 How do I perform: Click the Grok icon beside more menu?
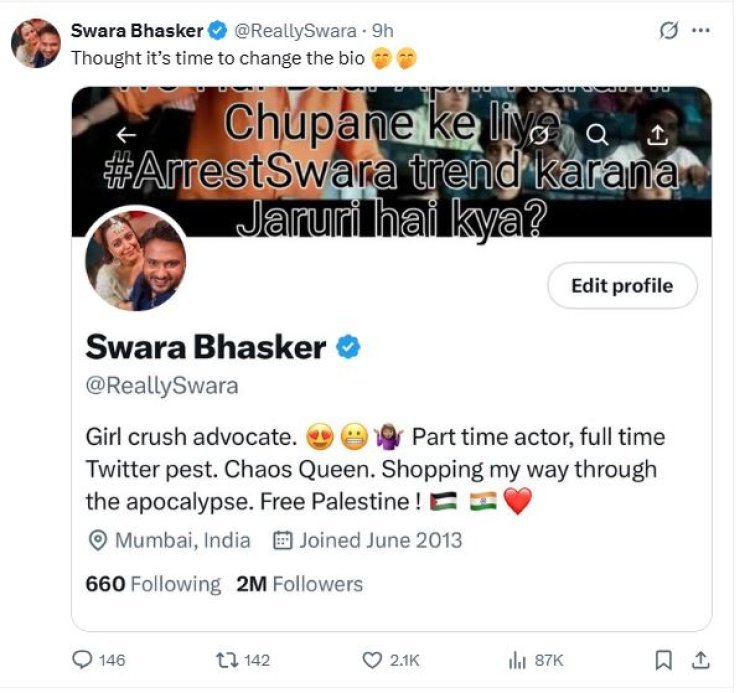pyautogui.click(x=668, y=31)
